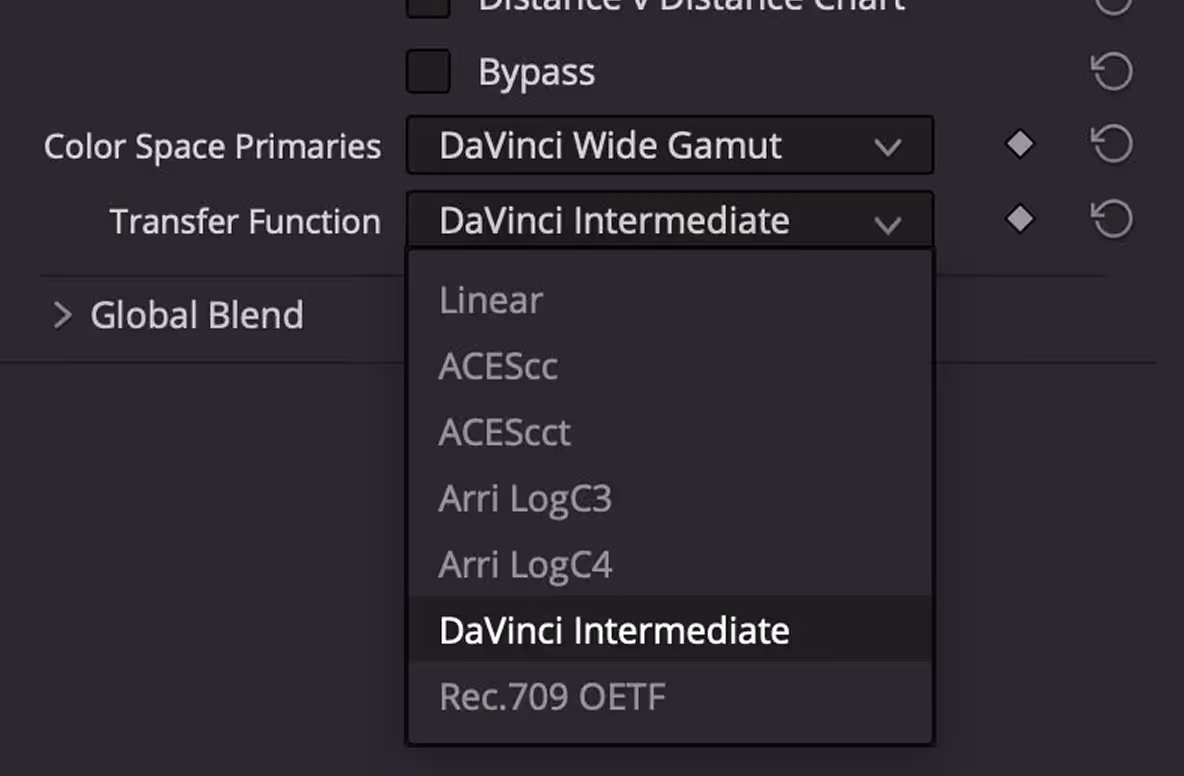This screenshot has height=776, width=1184.
Task: Pick Arri LogC3 from the list
Action: (x=525, y=499)
